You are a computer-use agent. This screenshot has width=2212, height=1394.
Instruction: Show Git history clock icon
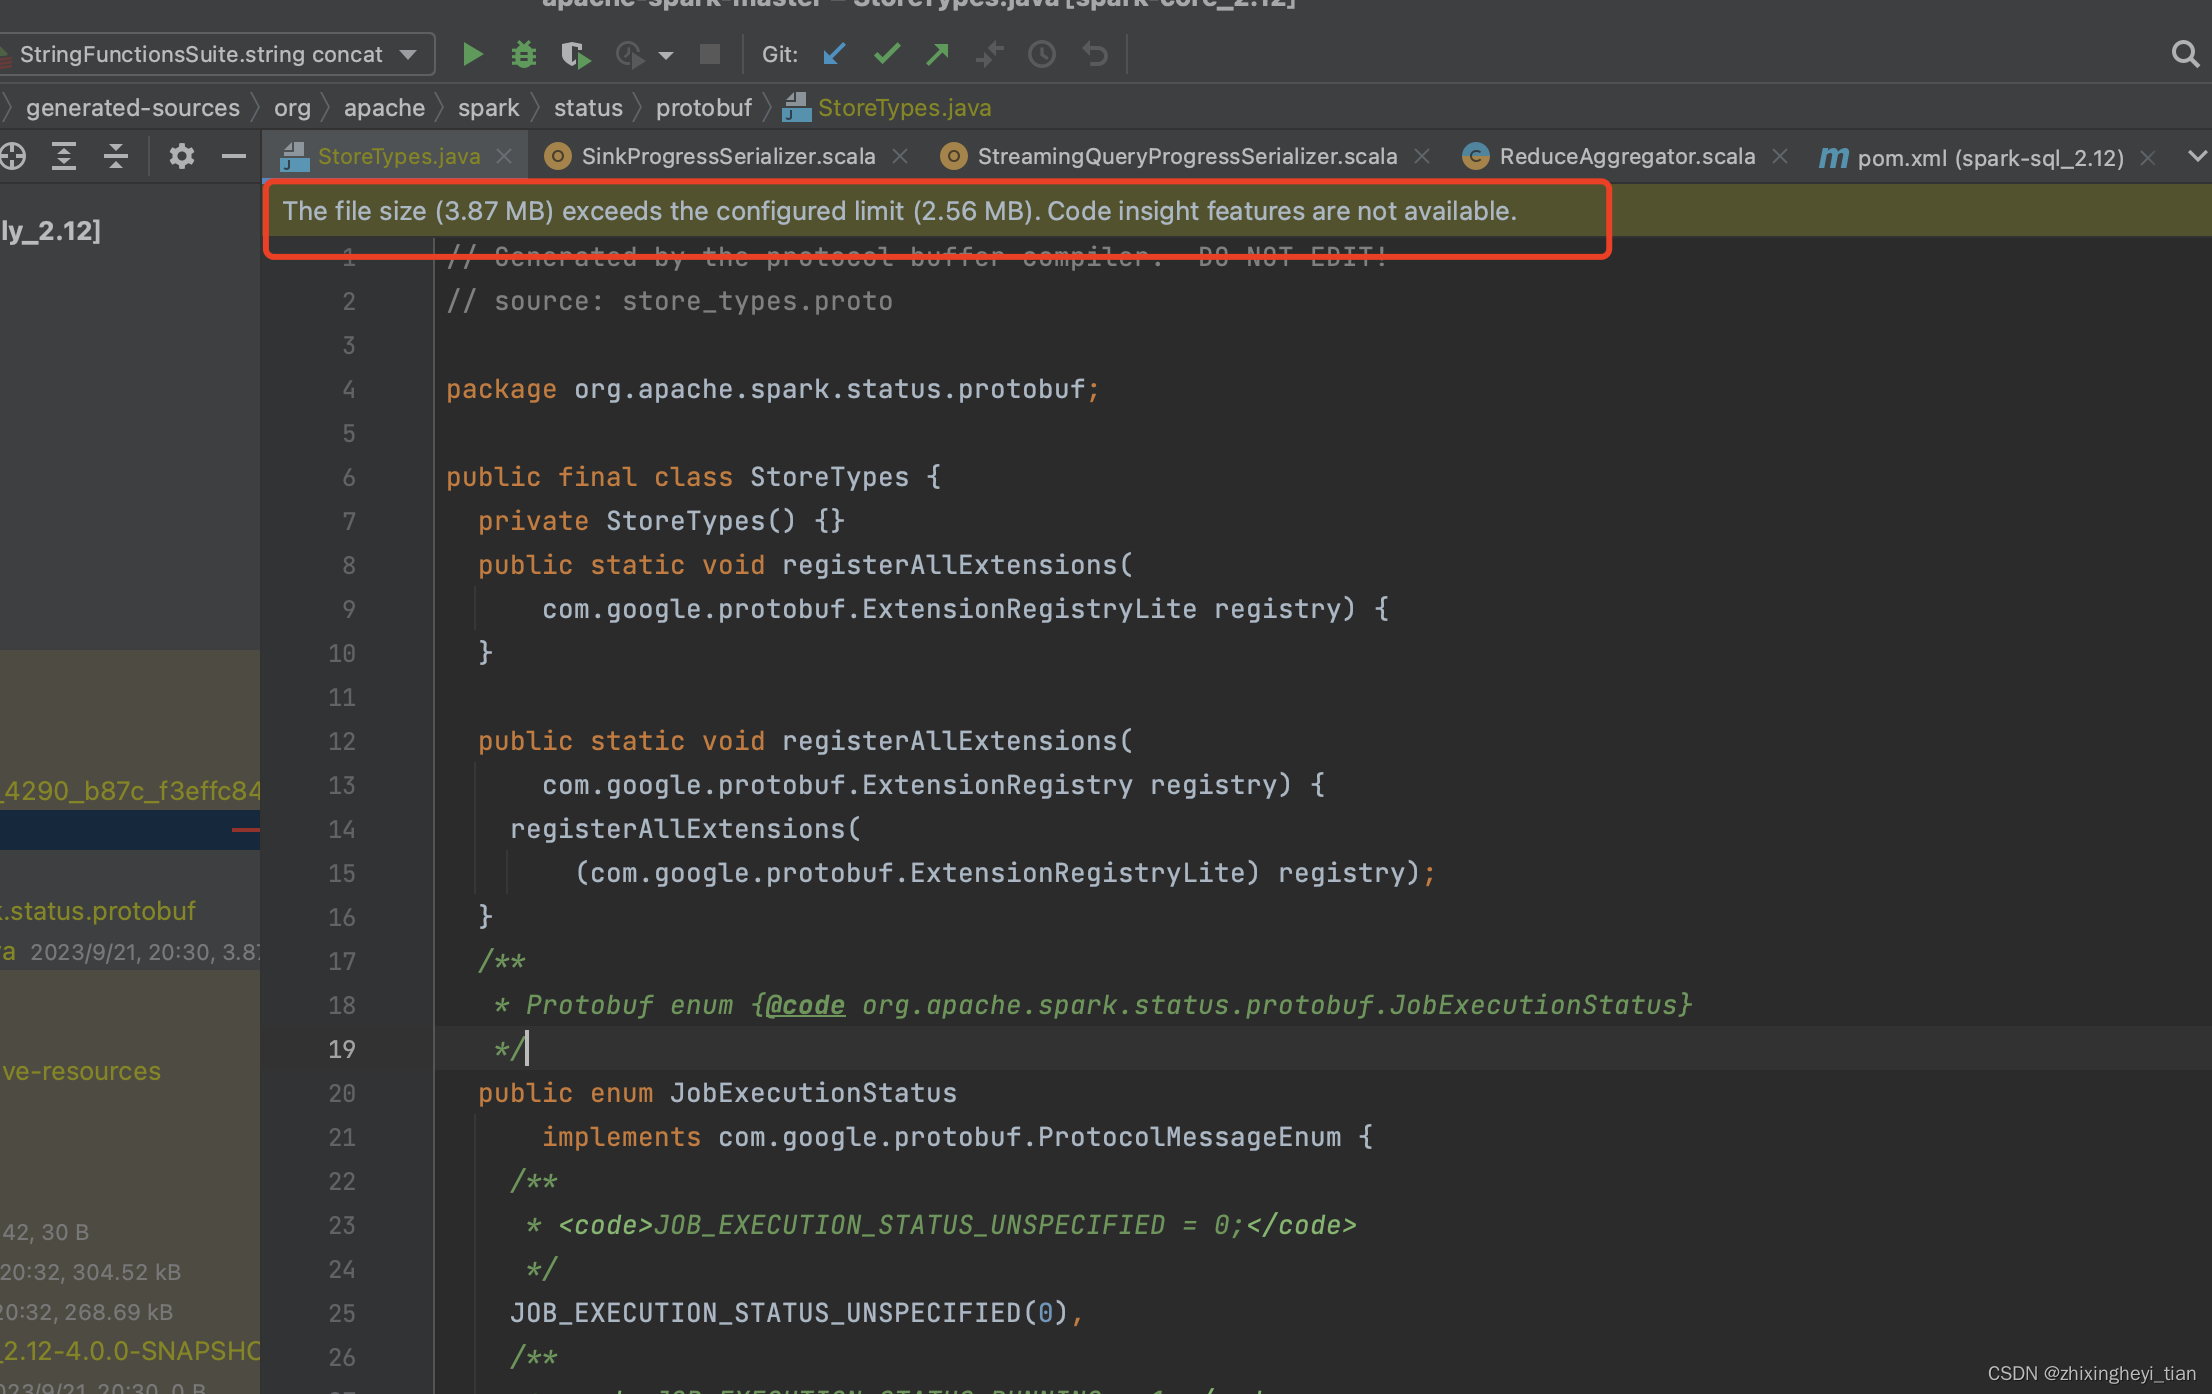click(x=1042, y=54)
